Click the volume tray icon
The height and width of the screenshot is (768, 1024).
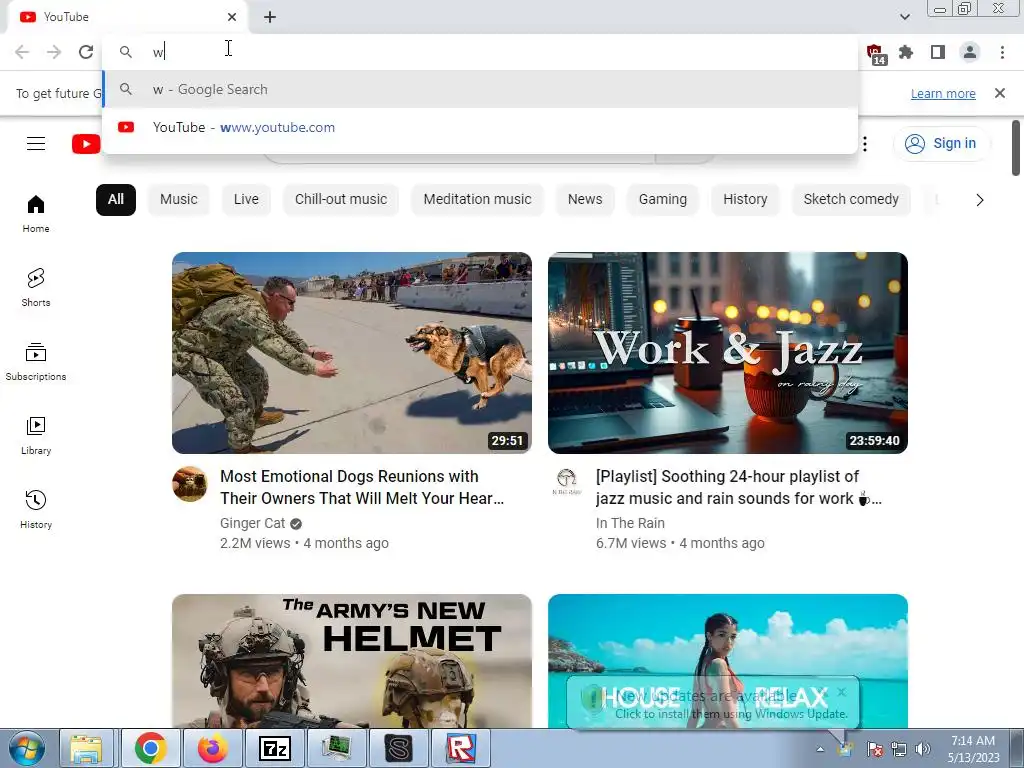coord(922,749)
